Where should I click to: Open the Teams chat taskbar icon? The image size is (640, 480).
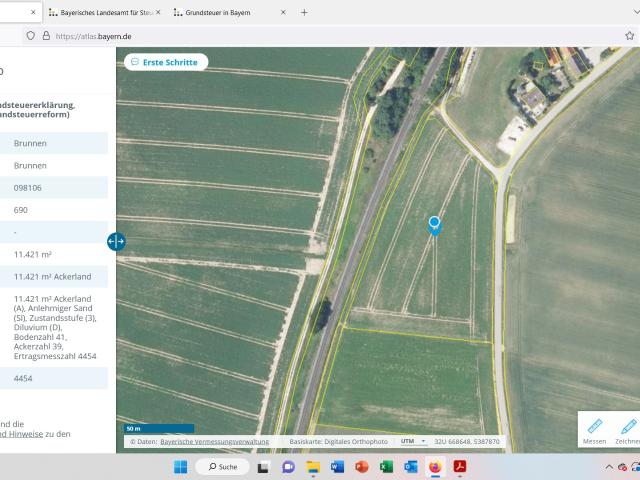click(x=288, y=467)
